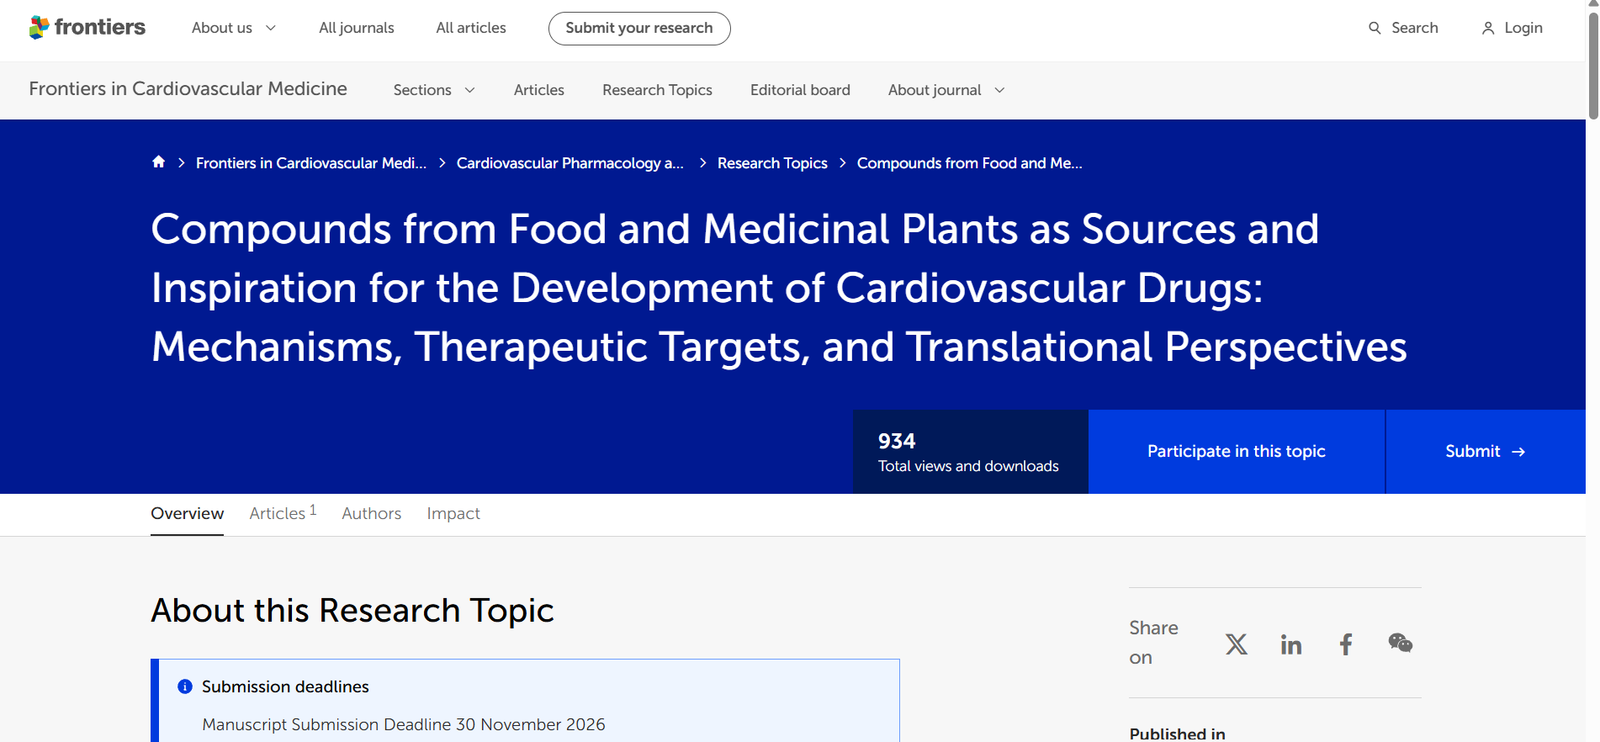The image size is (1600, 742).
Task: Open Research Topics in journal menu
Action: pos(657,90)
